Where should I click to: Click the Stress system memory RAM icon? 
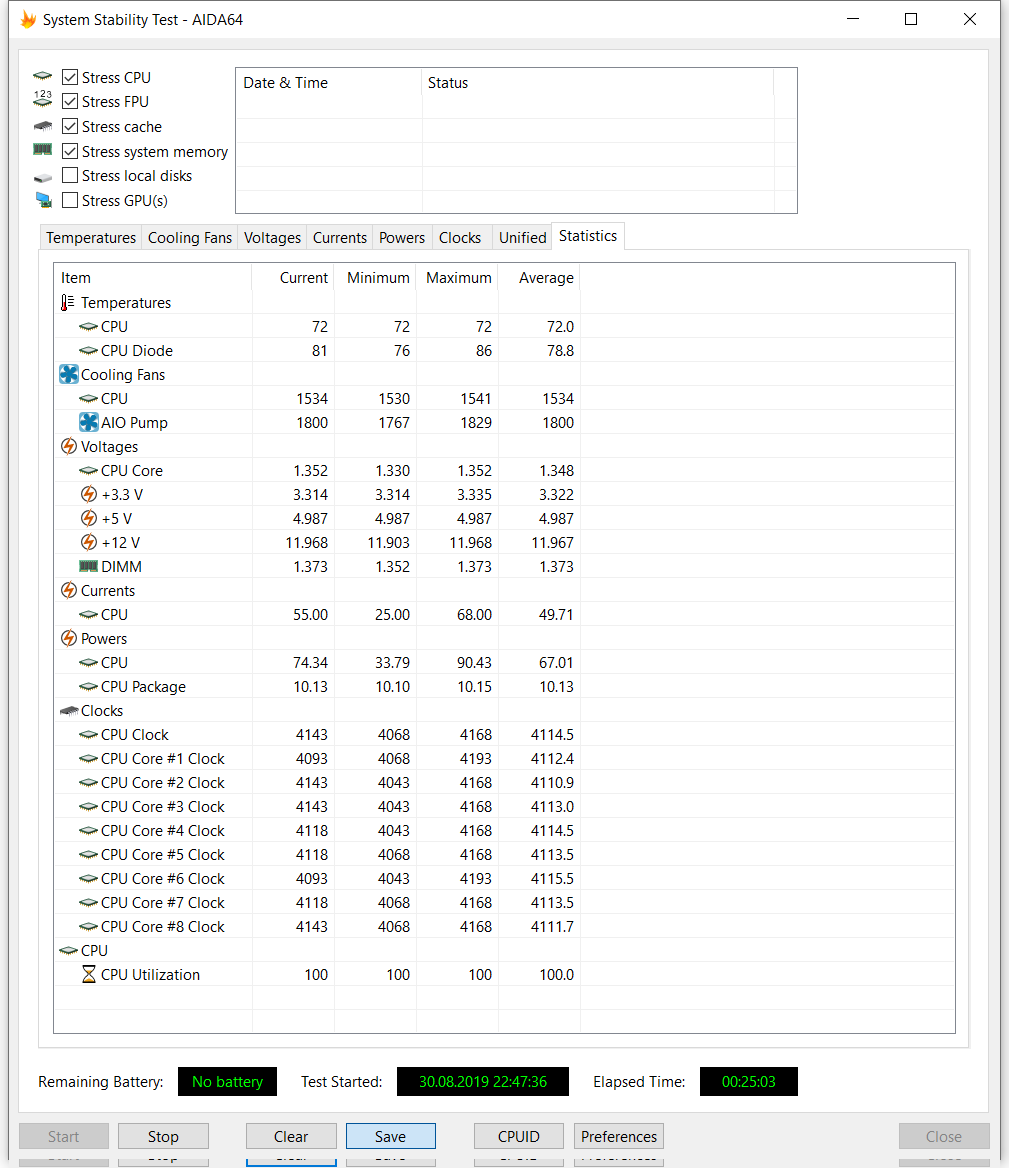(42, 150)
